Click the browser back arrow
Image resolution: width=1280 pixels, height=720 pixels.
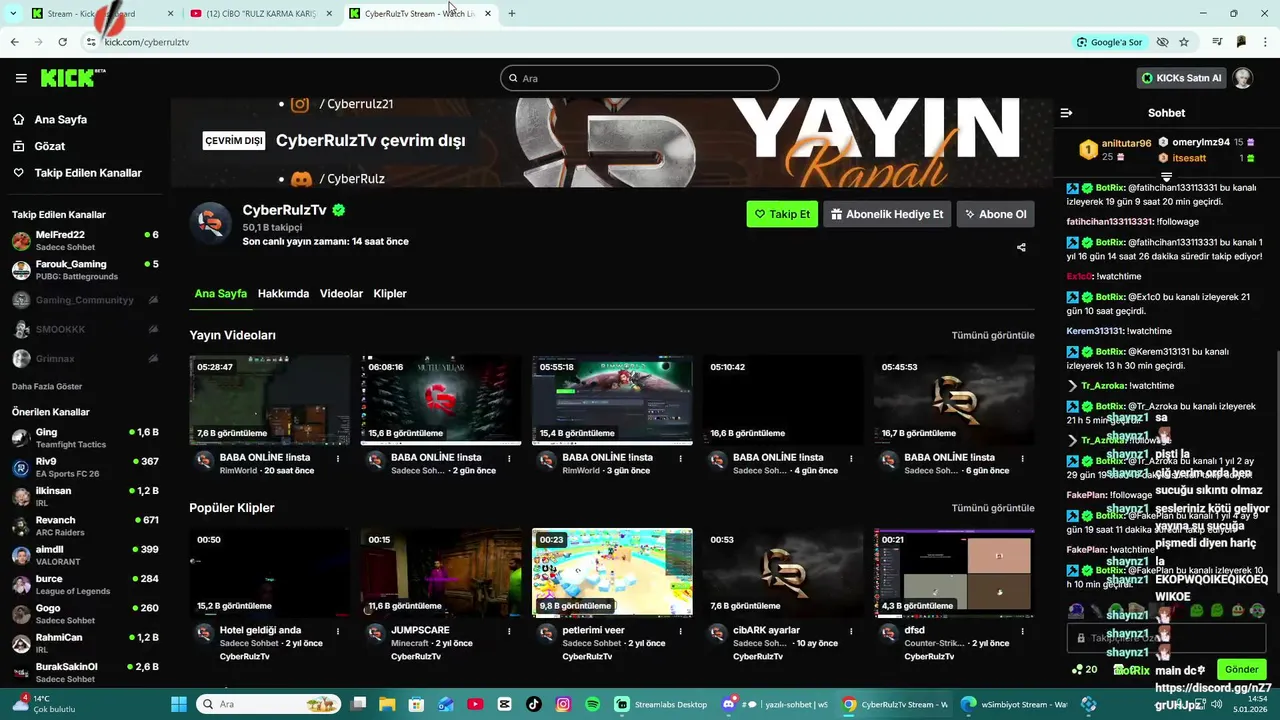[14, 42]
